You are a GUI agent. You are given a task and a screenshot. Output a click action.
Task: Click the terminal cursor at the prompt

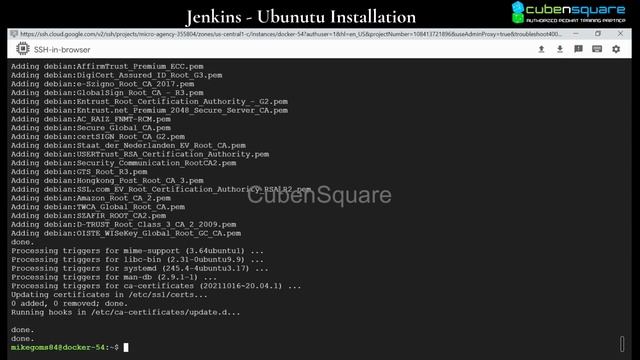(x=126, y=347)
